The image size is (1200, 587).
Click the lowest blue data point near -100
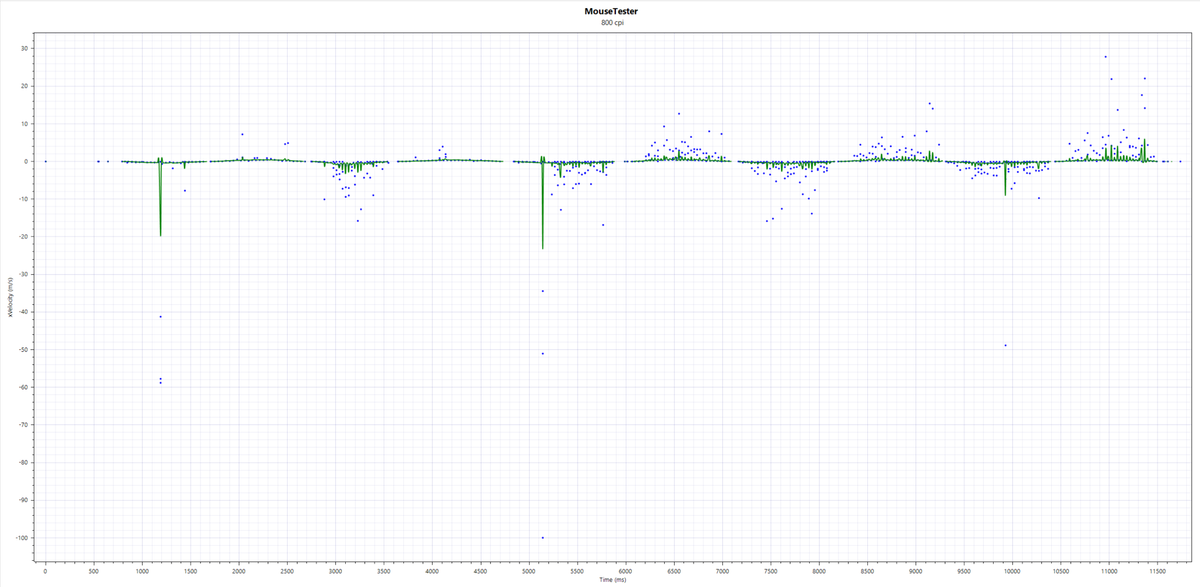click(542, 538)
